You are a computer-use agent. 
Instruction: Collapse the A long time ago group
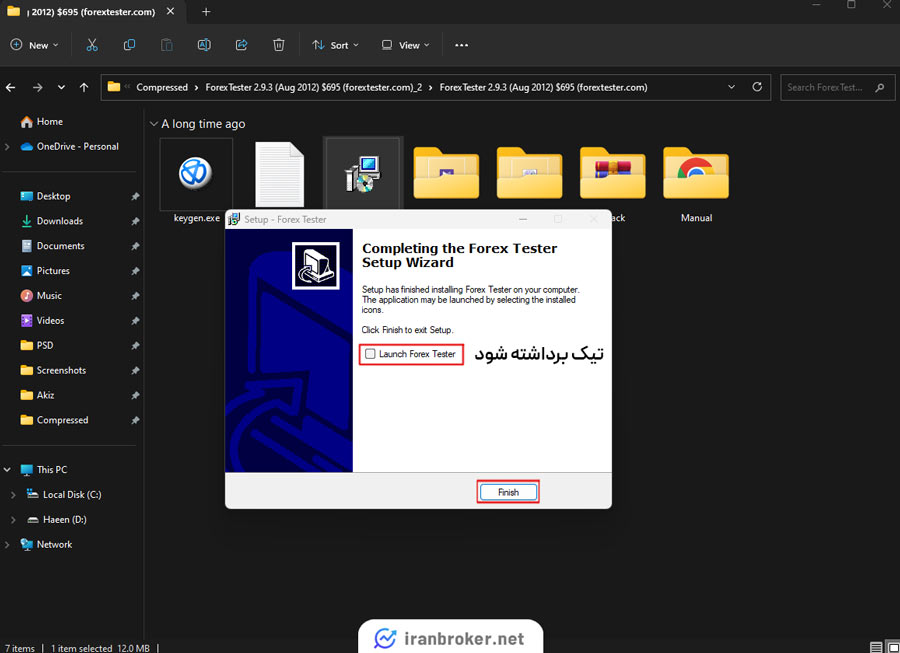154,124
